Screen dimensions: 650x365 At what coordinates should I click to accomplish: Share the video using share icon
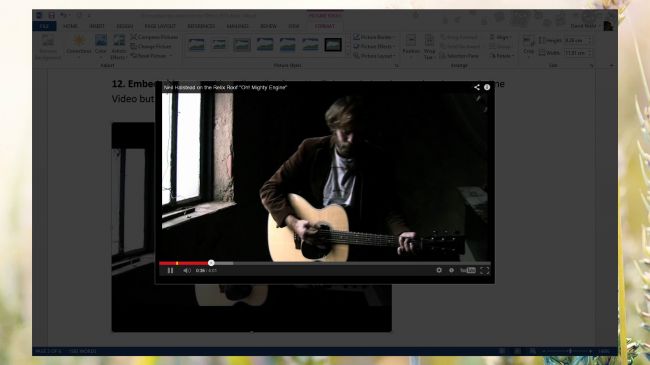[477, 87]
